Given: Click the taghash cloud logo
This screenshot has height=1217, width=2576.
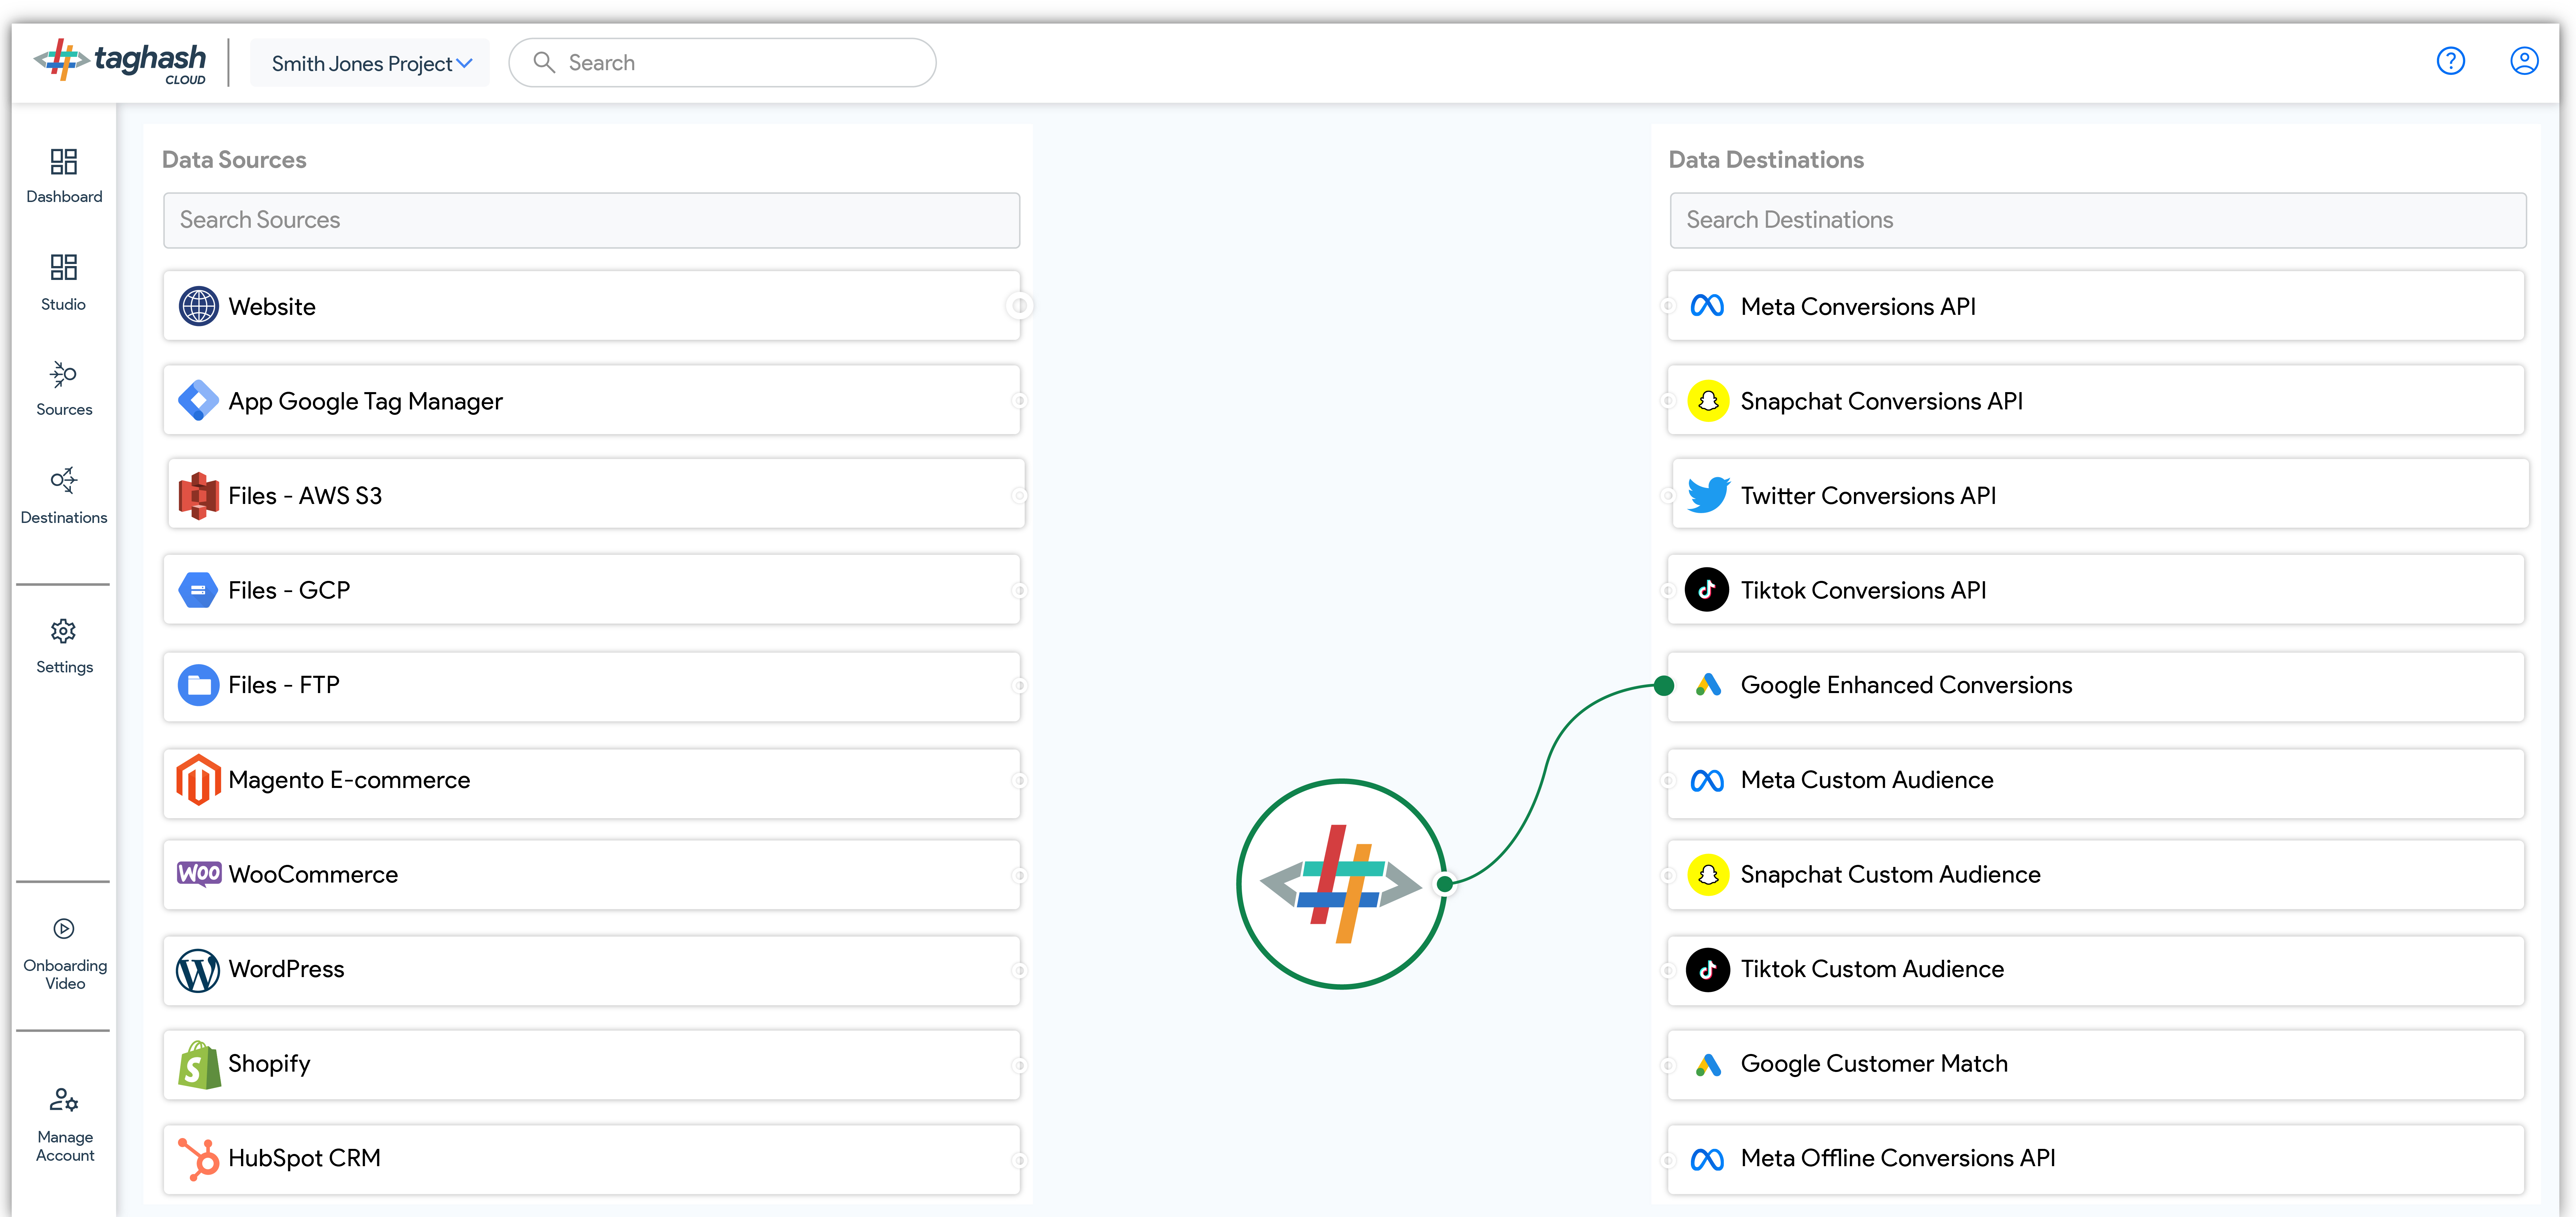Looking at the screenshot, I should pyautogui.click(x=120, y=62).
